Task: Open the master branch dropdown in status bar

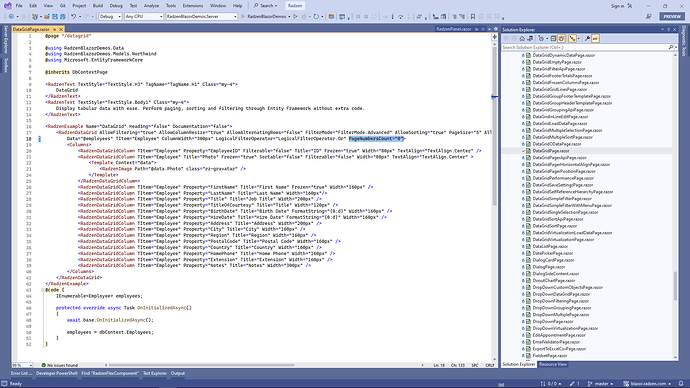Action: 601,384
